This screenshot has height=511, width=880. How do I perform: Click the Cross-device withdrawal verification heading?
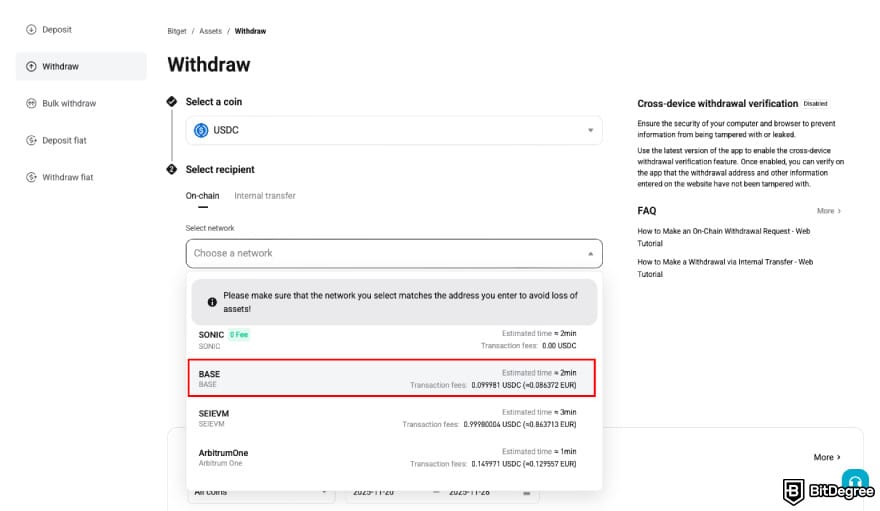(x=717, y=103)
